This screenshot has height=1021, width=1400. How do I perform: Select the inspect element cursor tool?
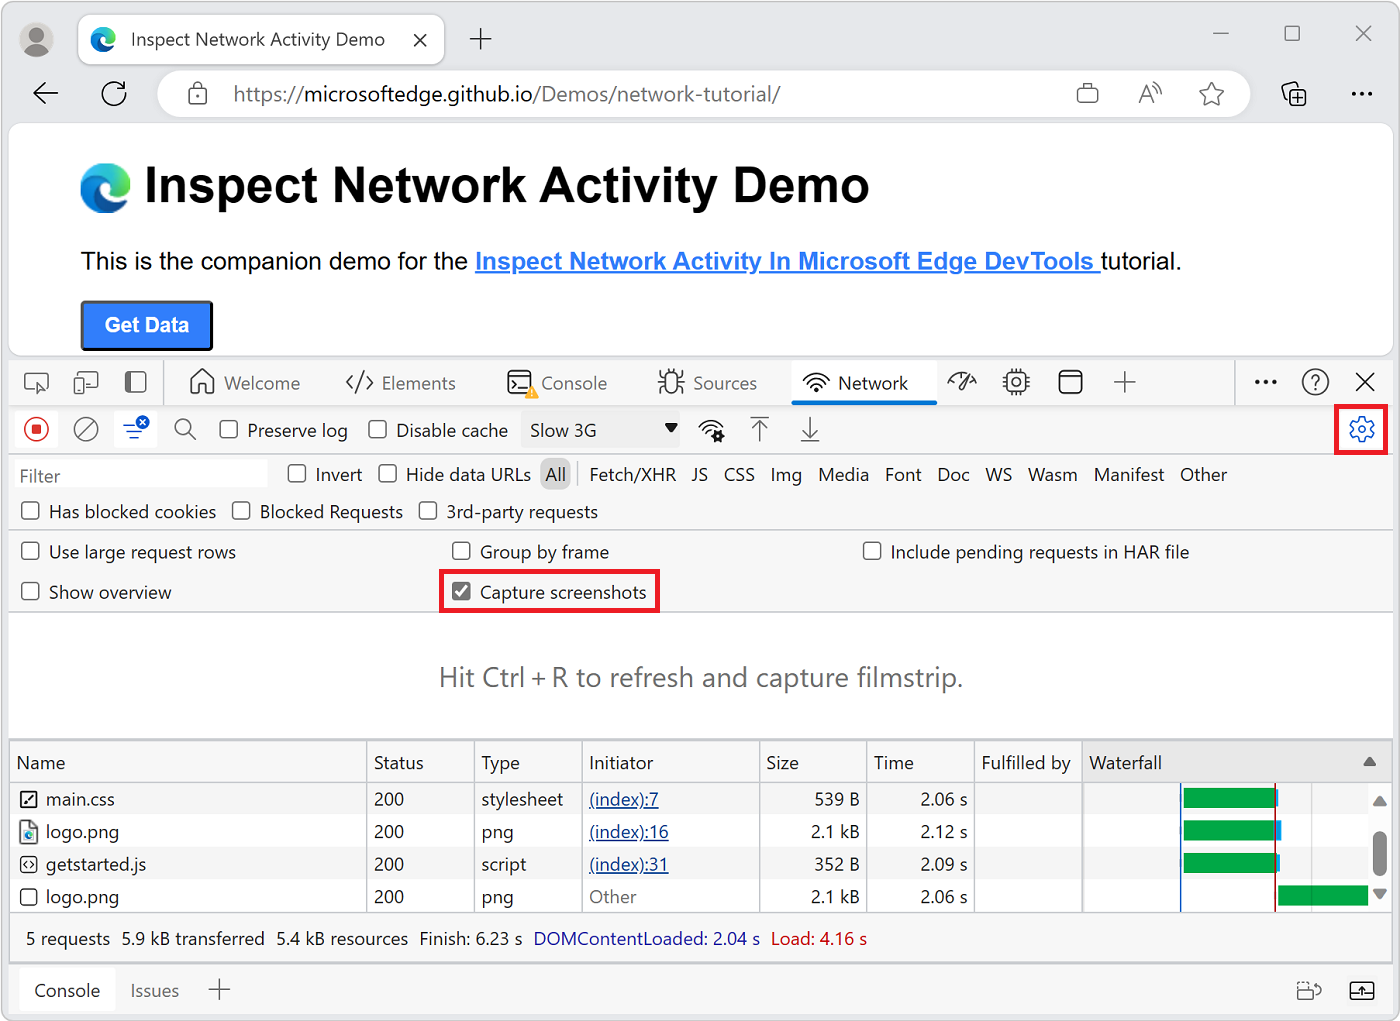tap(37, 382)
